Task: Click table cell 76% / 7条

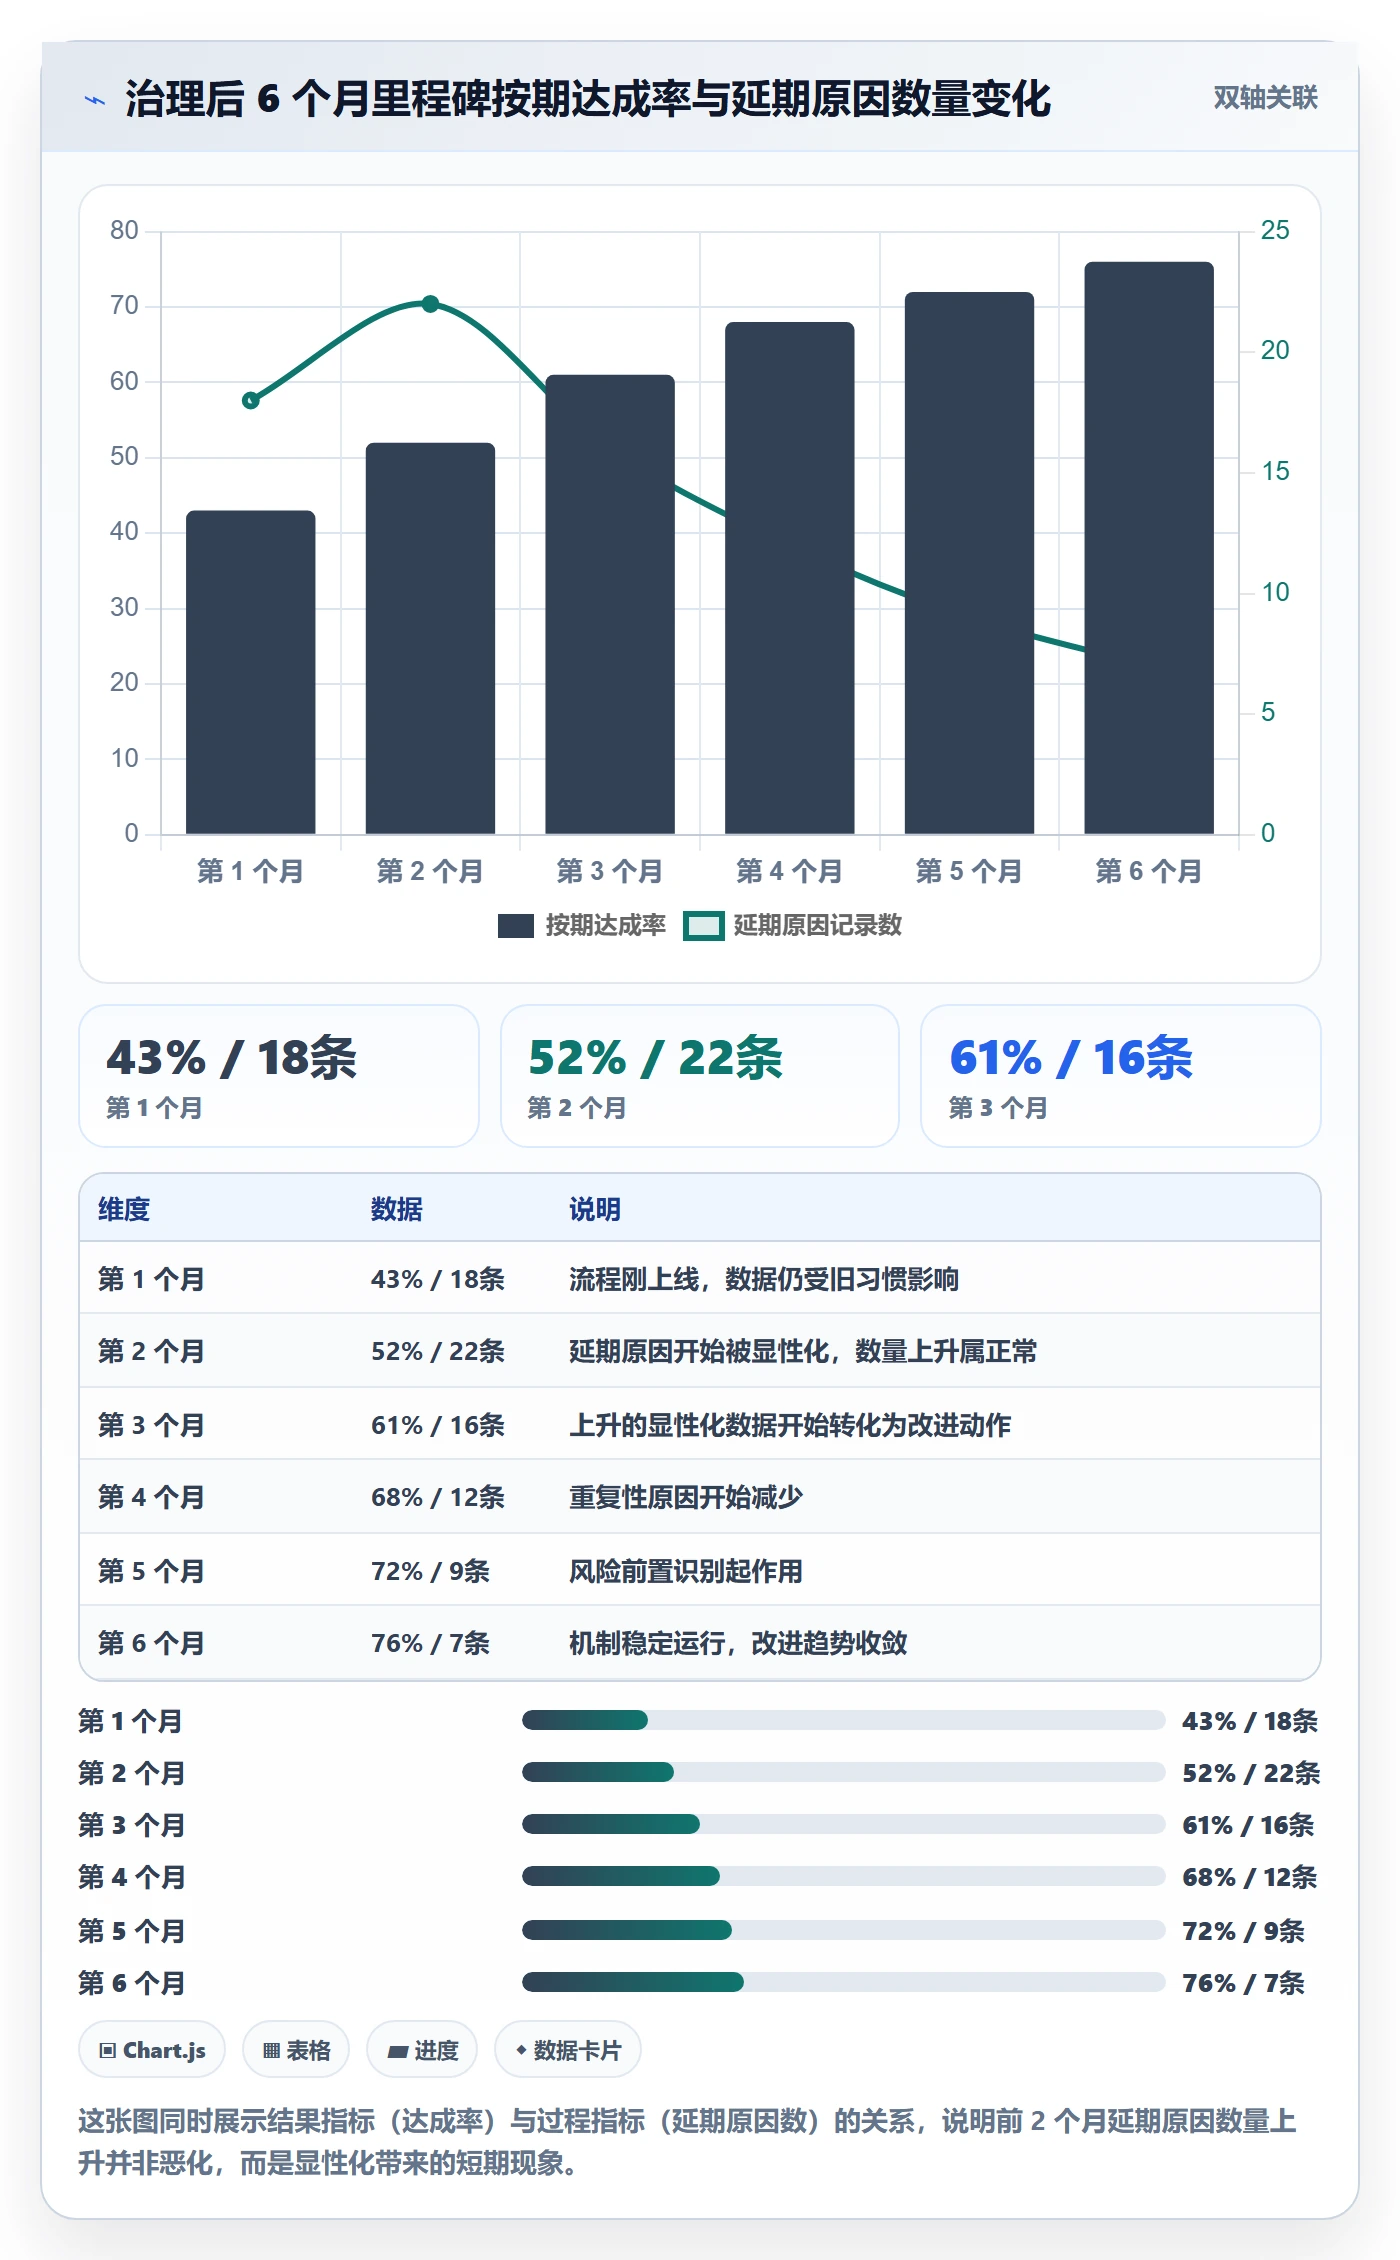Action: point(431,1643)
